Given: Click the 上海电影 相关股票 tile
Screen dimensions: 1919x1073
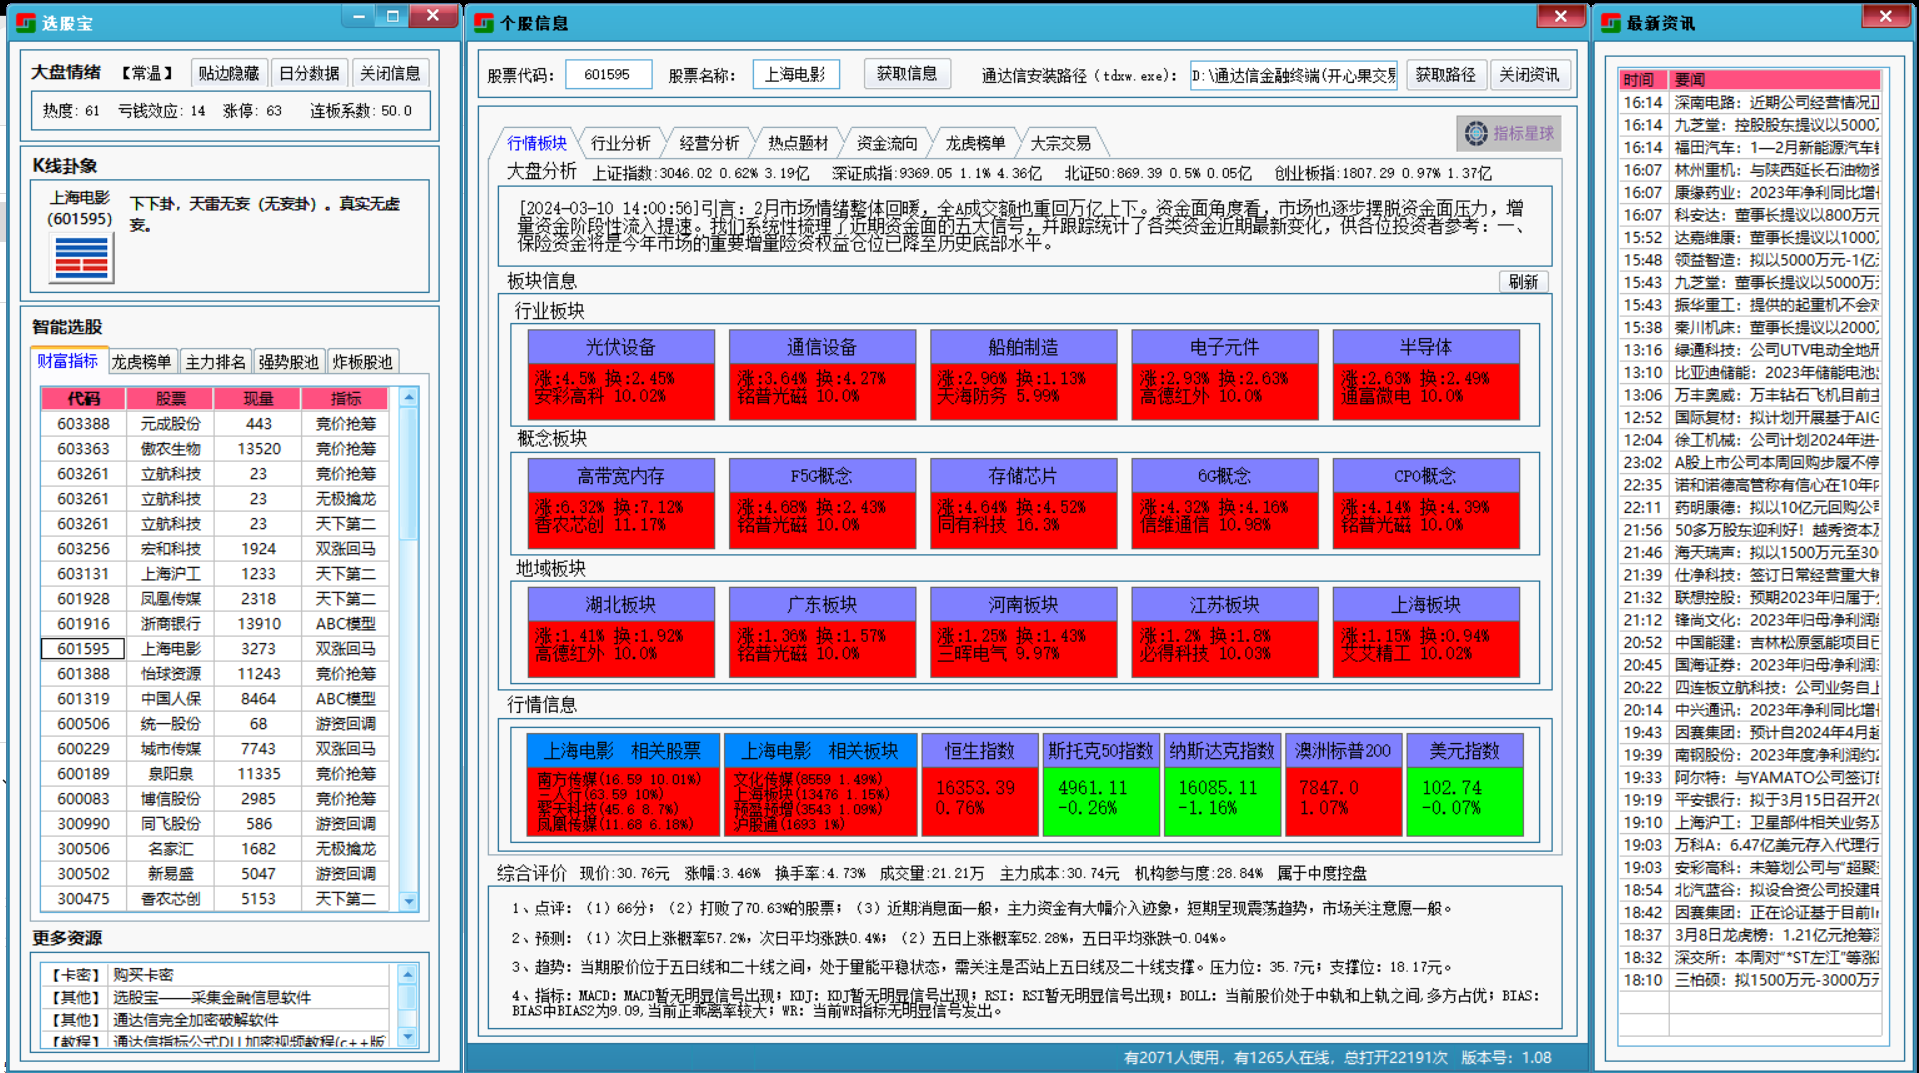Looking at the screenshot, I should coord(622,784).
